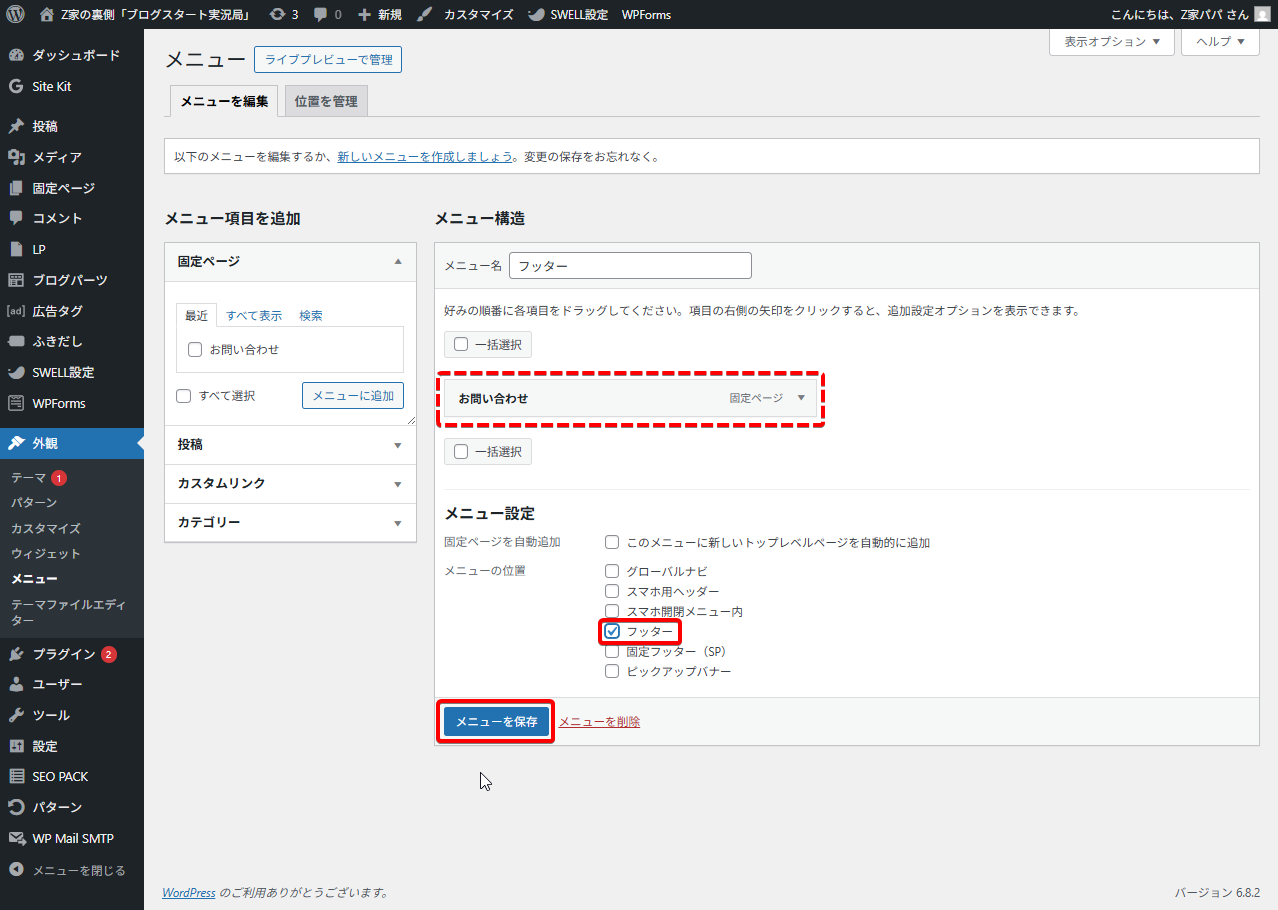This screenshot has width=1278, height=910.
Task: Click the メニューを保存 button
Action: 496,722
